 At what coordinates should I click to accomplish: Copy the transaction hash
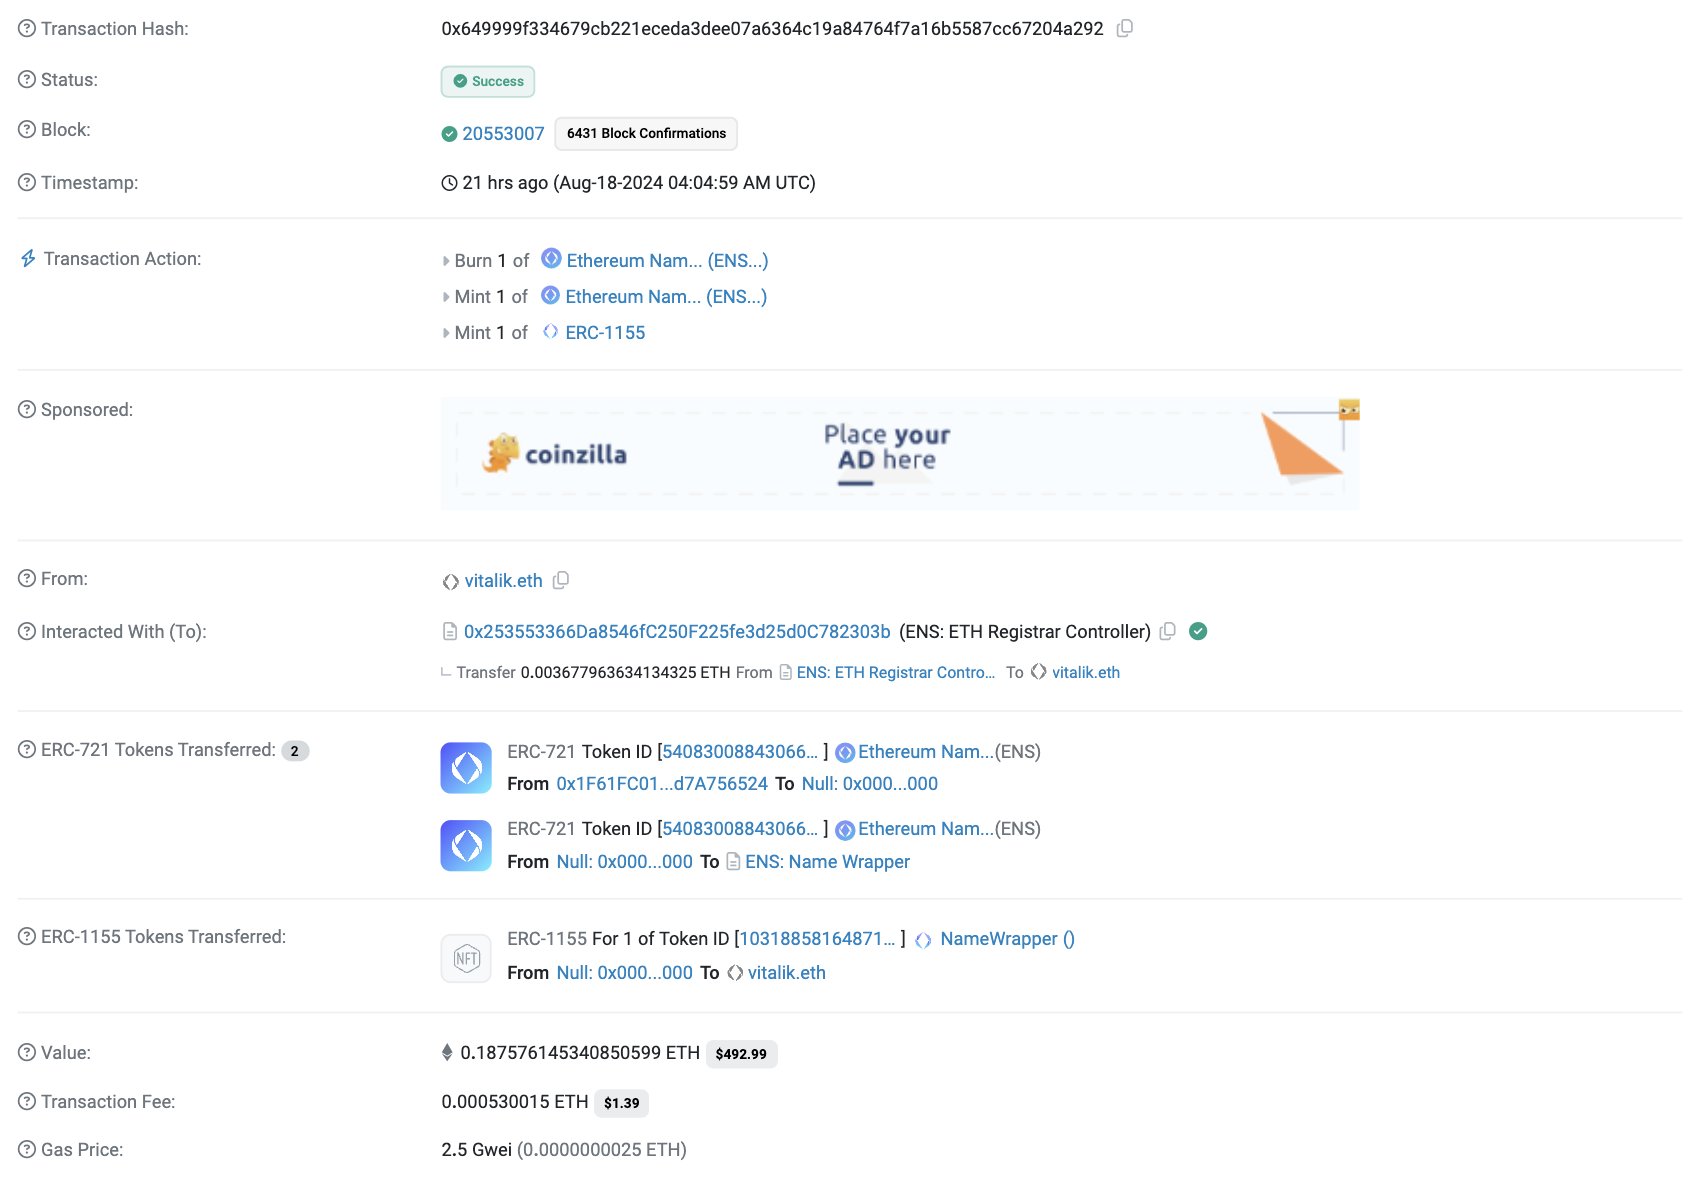pyautogui.click(x=1125, y=28)
